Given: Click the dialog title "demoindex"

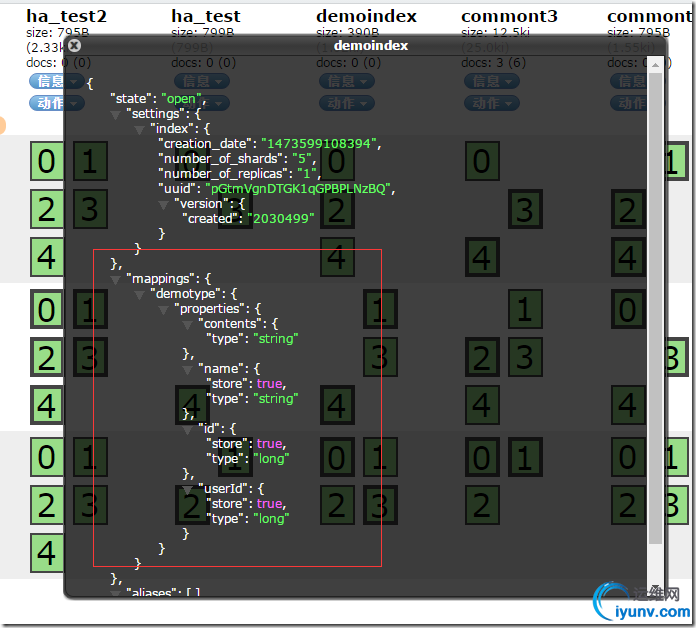Looking at the screenshot, I should click(x=371, y=46).
